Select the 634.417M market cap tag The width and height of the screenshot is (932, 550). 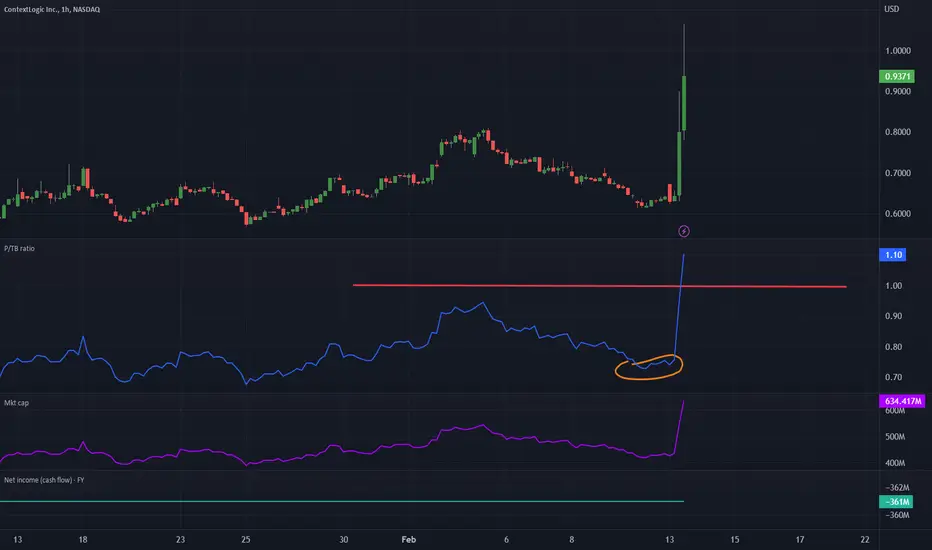[902, 401]
